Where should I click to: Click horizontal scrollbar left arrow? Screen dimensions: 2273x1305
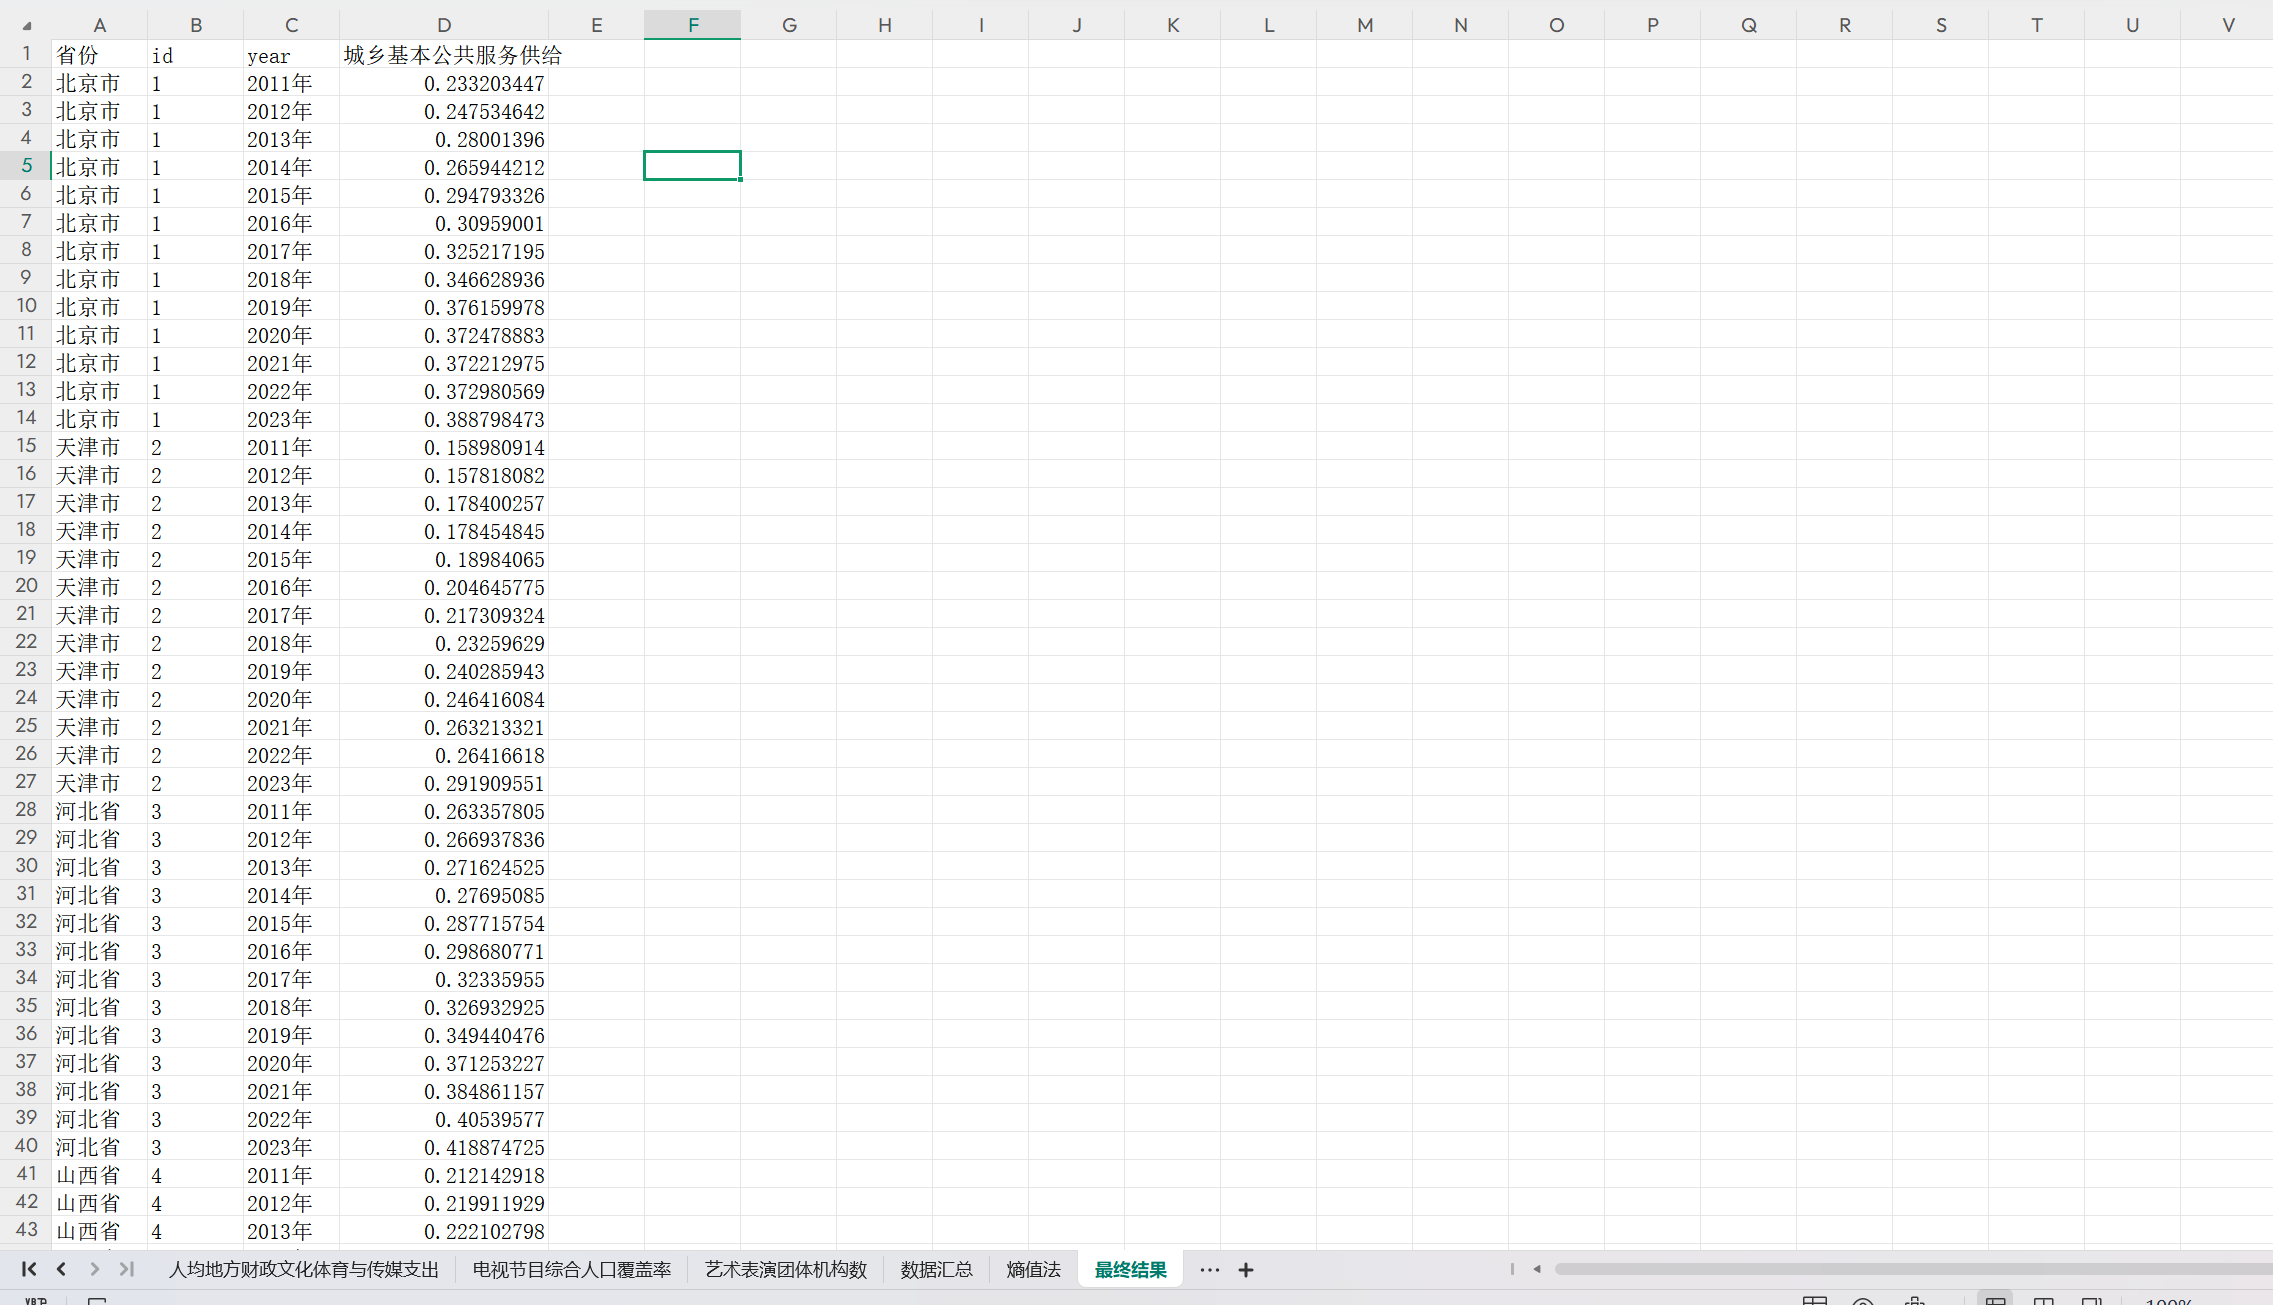(1537, 1269)
